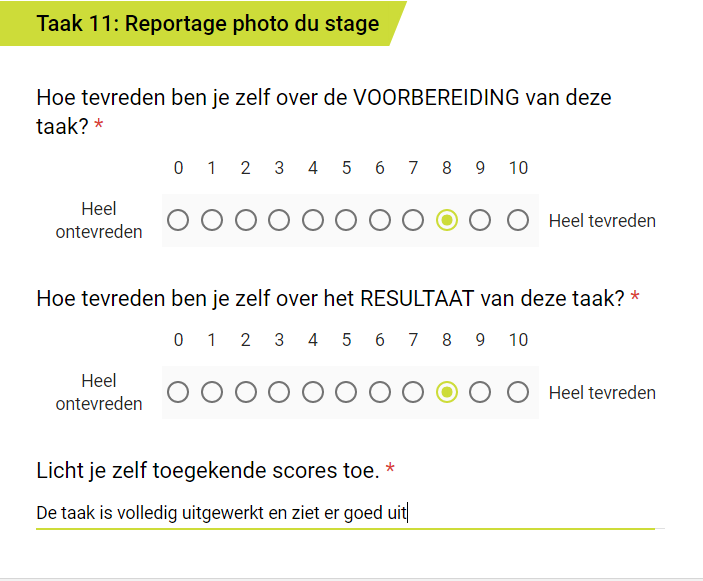Set VOORBEREIDING rating to 7
703x581 pixels.
click(413, 220)
